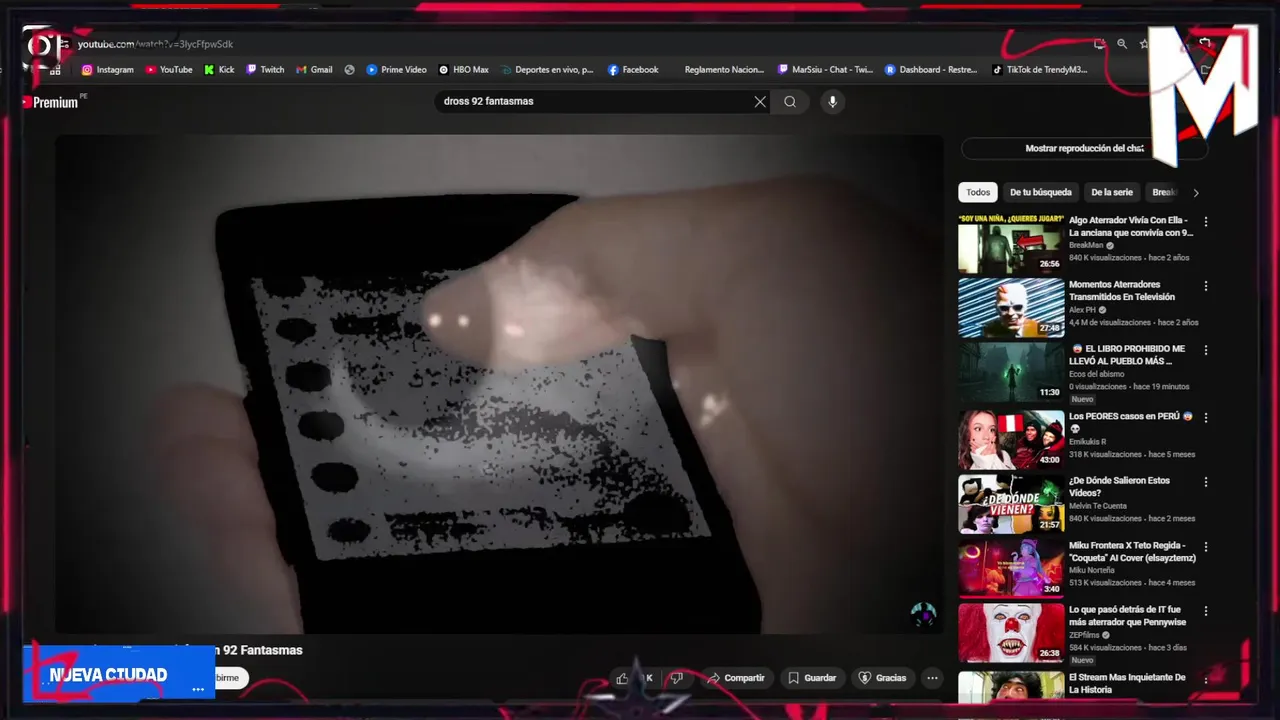Click the Melvin Te Cuenta channel name

point(1097,506)
